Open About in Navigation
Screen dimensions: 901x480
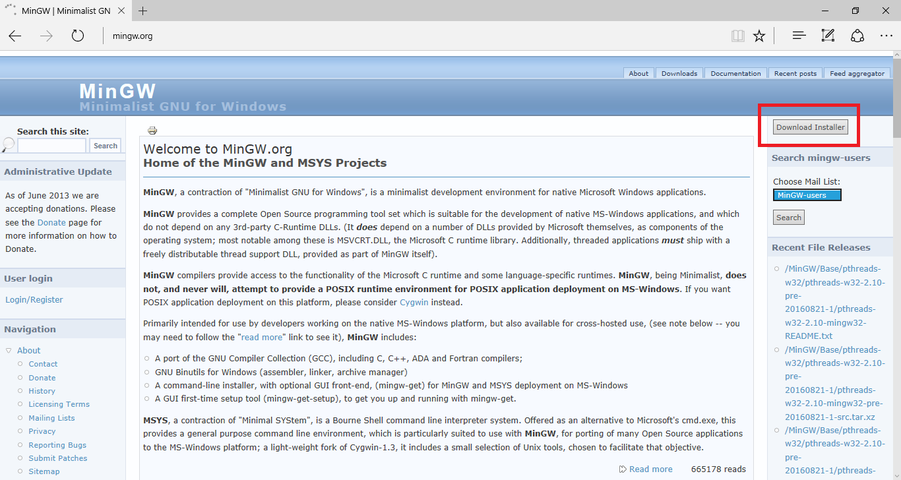pos(29,350)
